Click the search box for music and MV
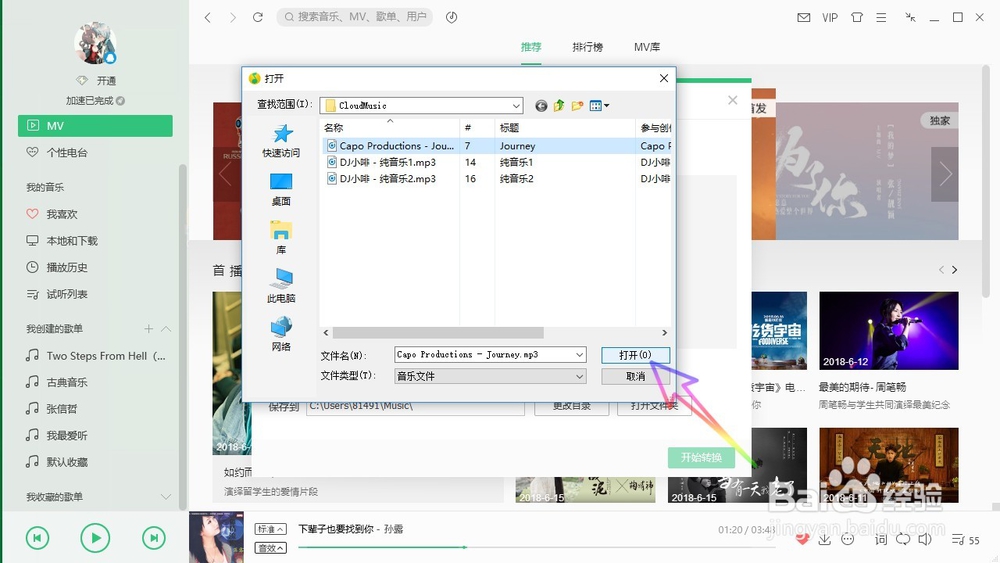The height and width of the screenshot is (563, 1000). (355, 17)
